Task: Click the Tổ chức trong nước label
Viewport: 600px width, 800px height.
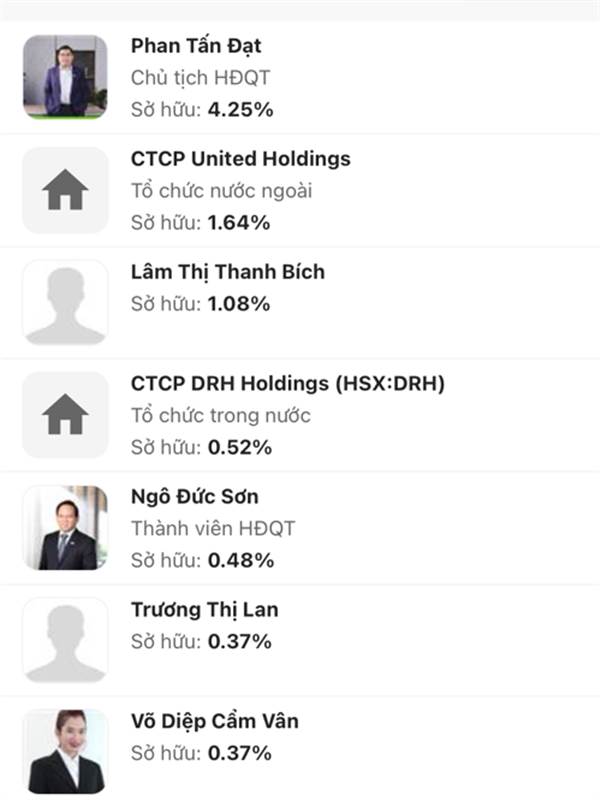Action: (221, 415)
